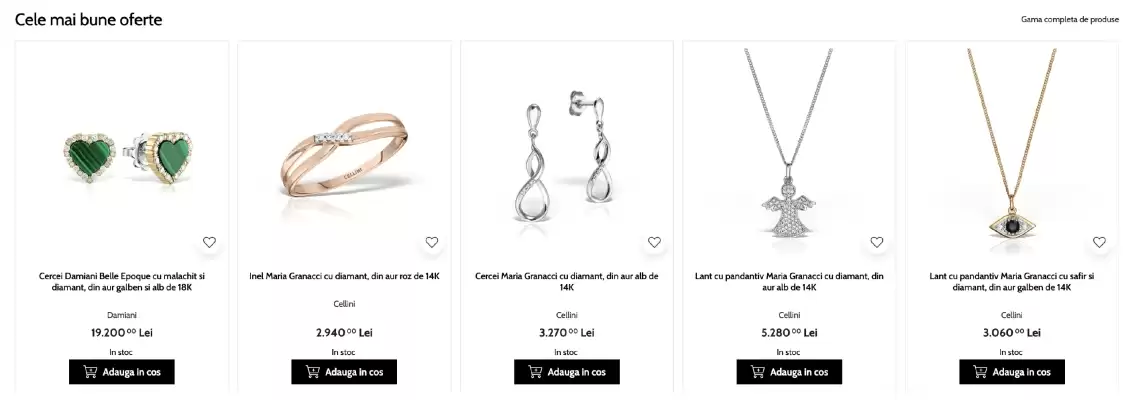
Task: Open Gama completa de produse link
Action: [1070, 19]
